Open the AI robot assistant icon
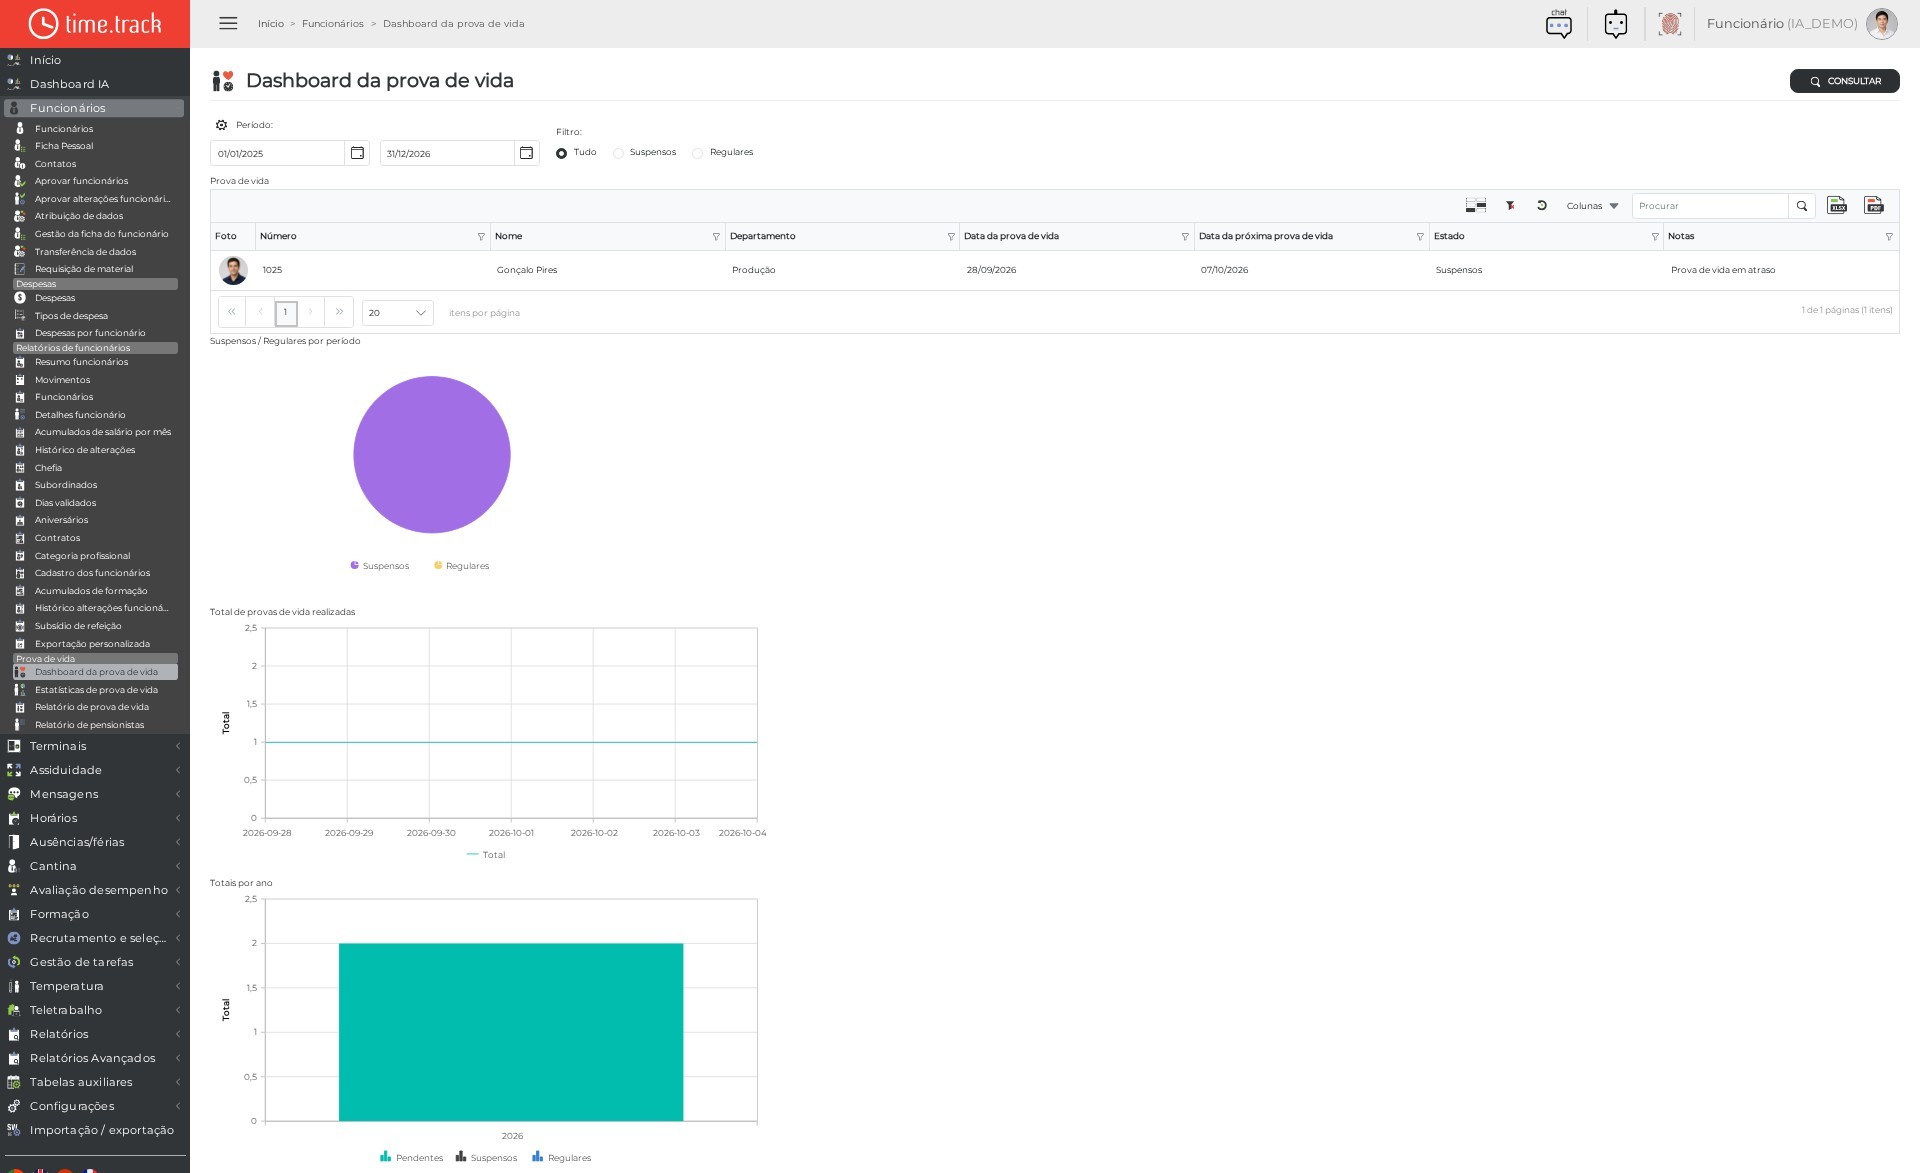The height and width of the screenshot is (1173, 1920). [1615, 24]
